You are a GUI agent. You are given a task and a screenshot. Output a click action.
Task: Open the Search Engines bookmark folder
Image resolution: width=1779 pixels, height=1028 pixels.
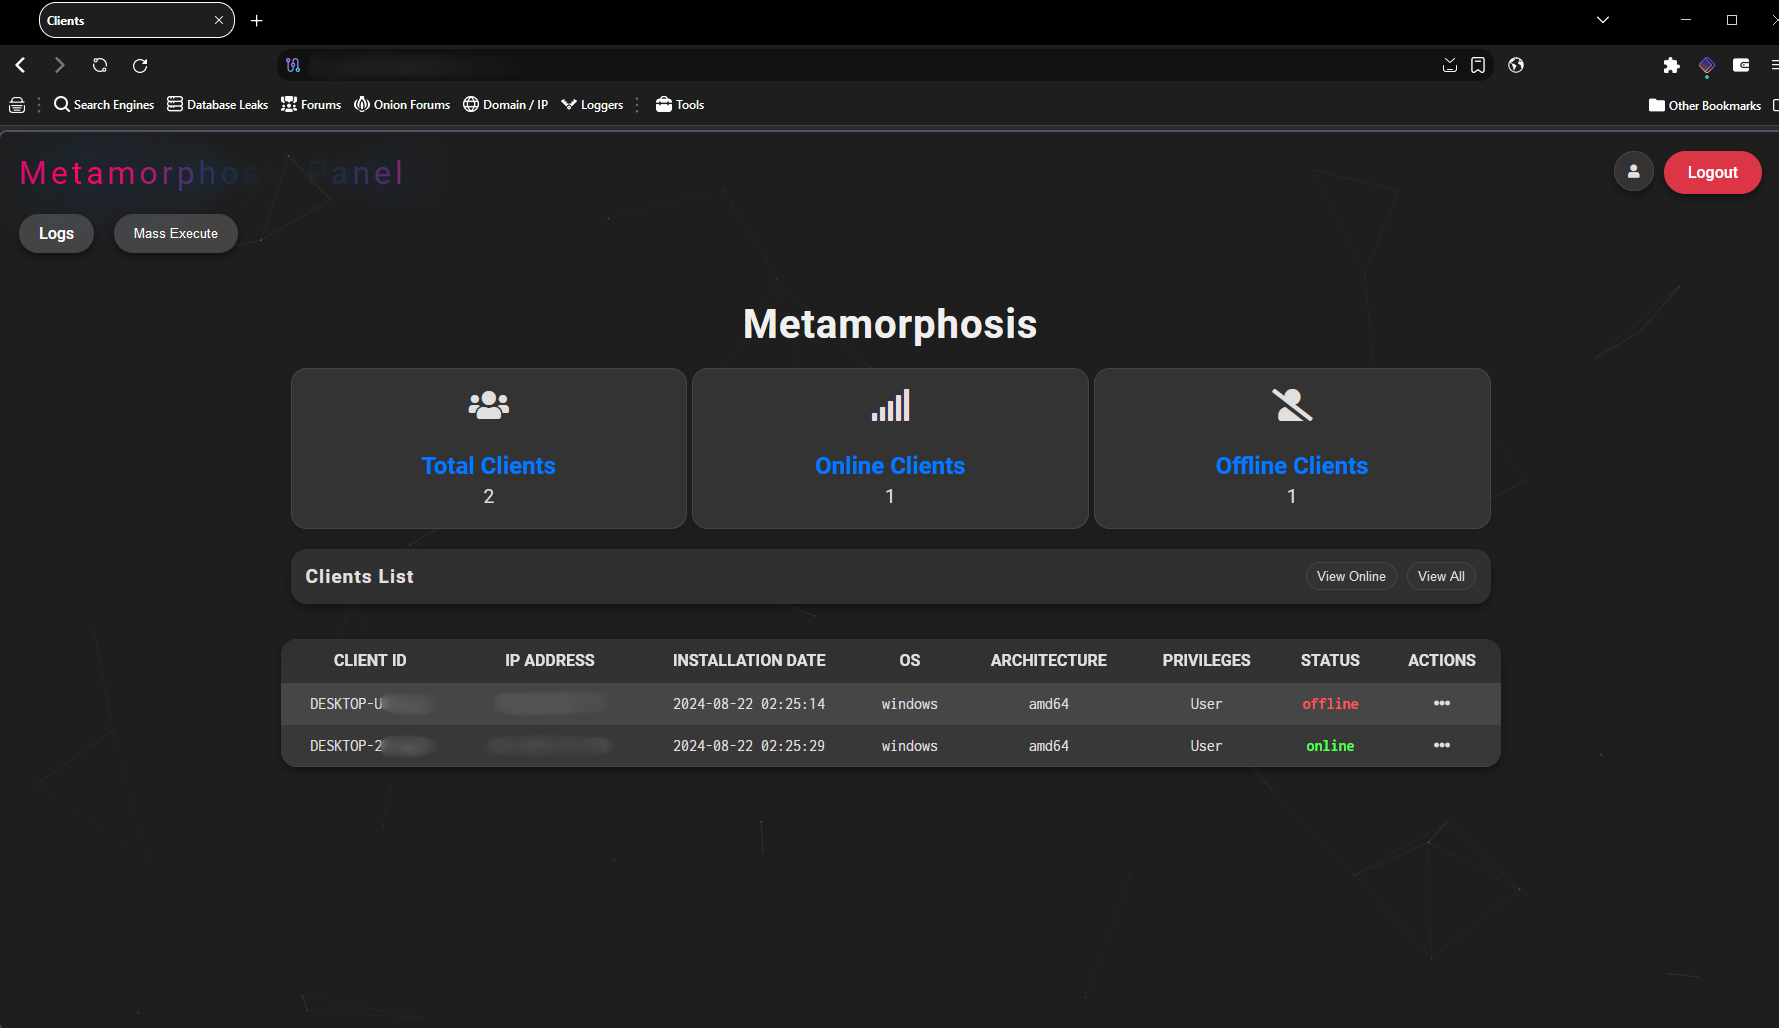pos(104,105)
